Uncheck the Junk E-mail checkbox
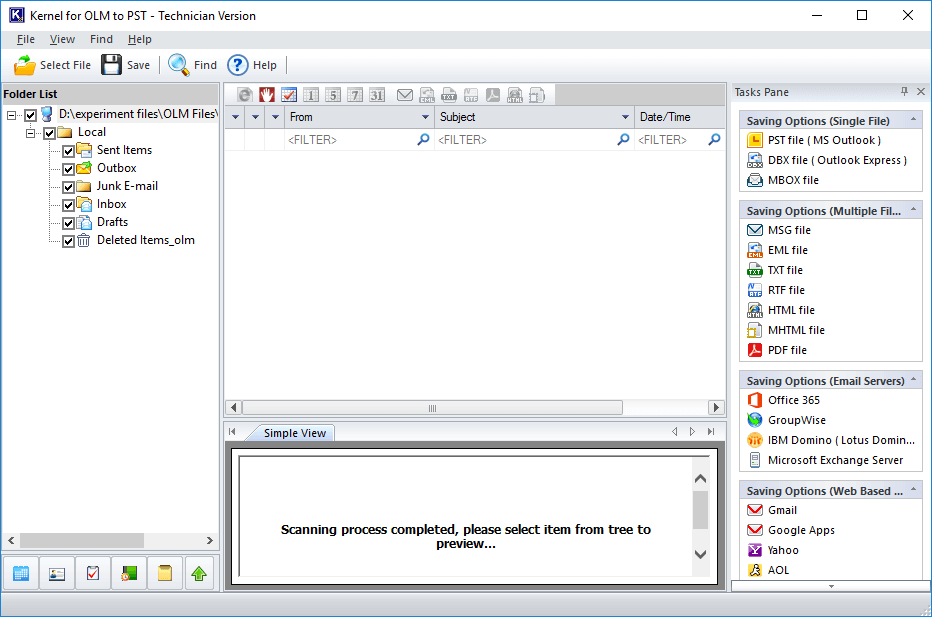 click(x=68, y=187)
